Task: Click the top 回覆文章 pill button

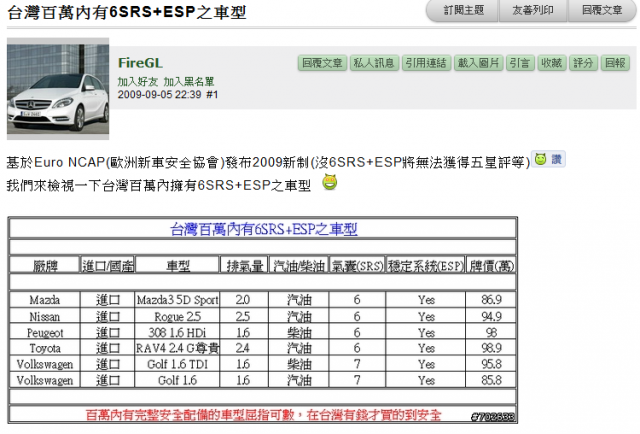Action: click(602, 10)
